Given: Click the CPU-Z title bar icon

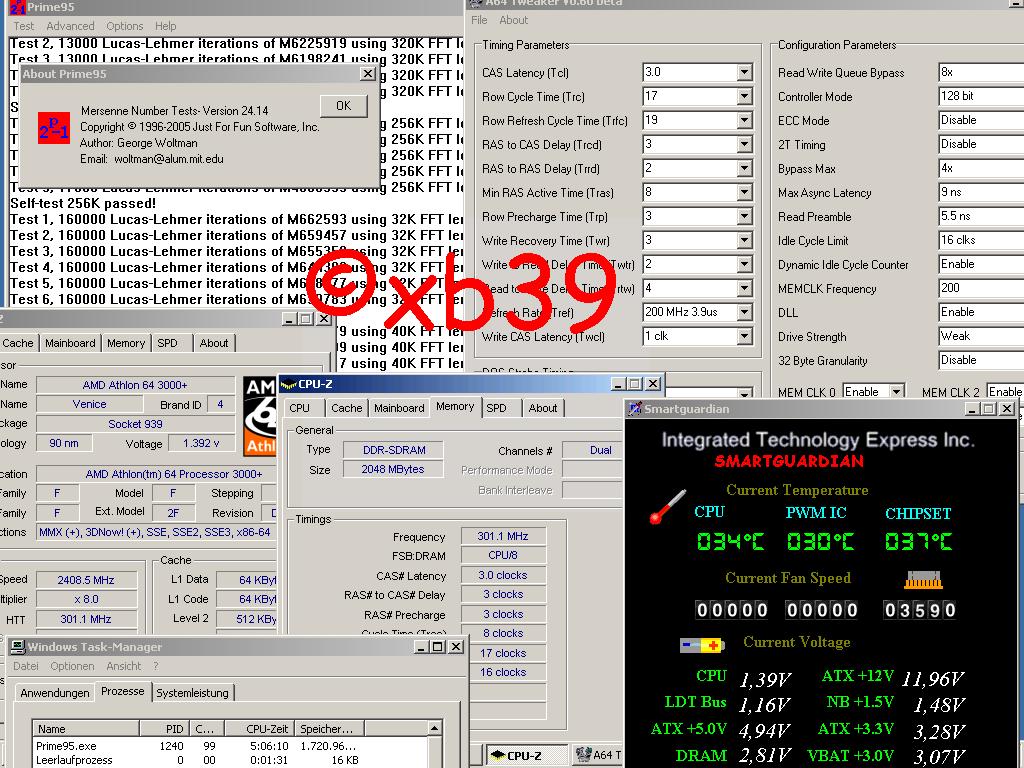Looking at the screenshot, I should coord(288,384).
